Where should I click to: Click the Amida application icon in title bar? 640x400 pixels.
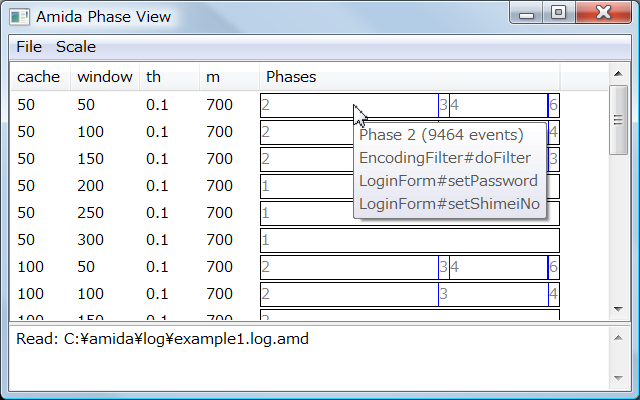pyautogui.click(x=19, y=17)
